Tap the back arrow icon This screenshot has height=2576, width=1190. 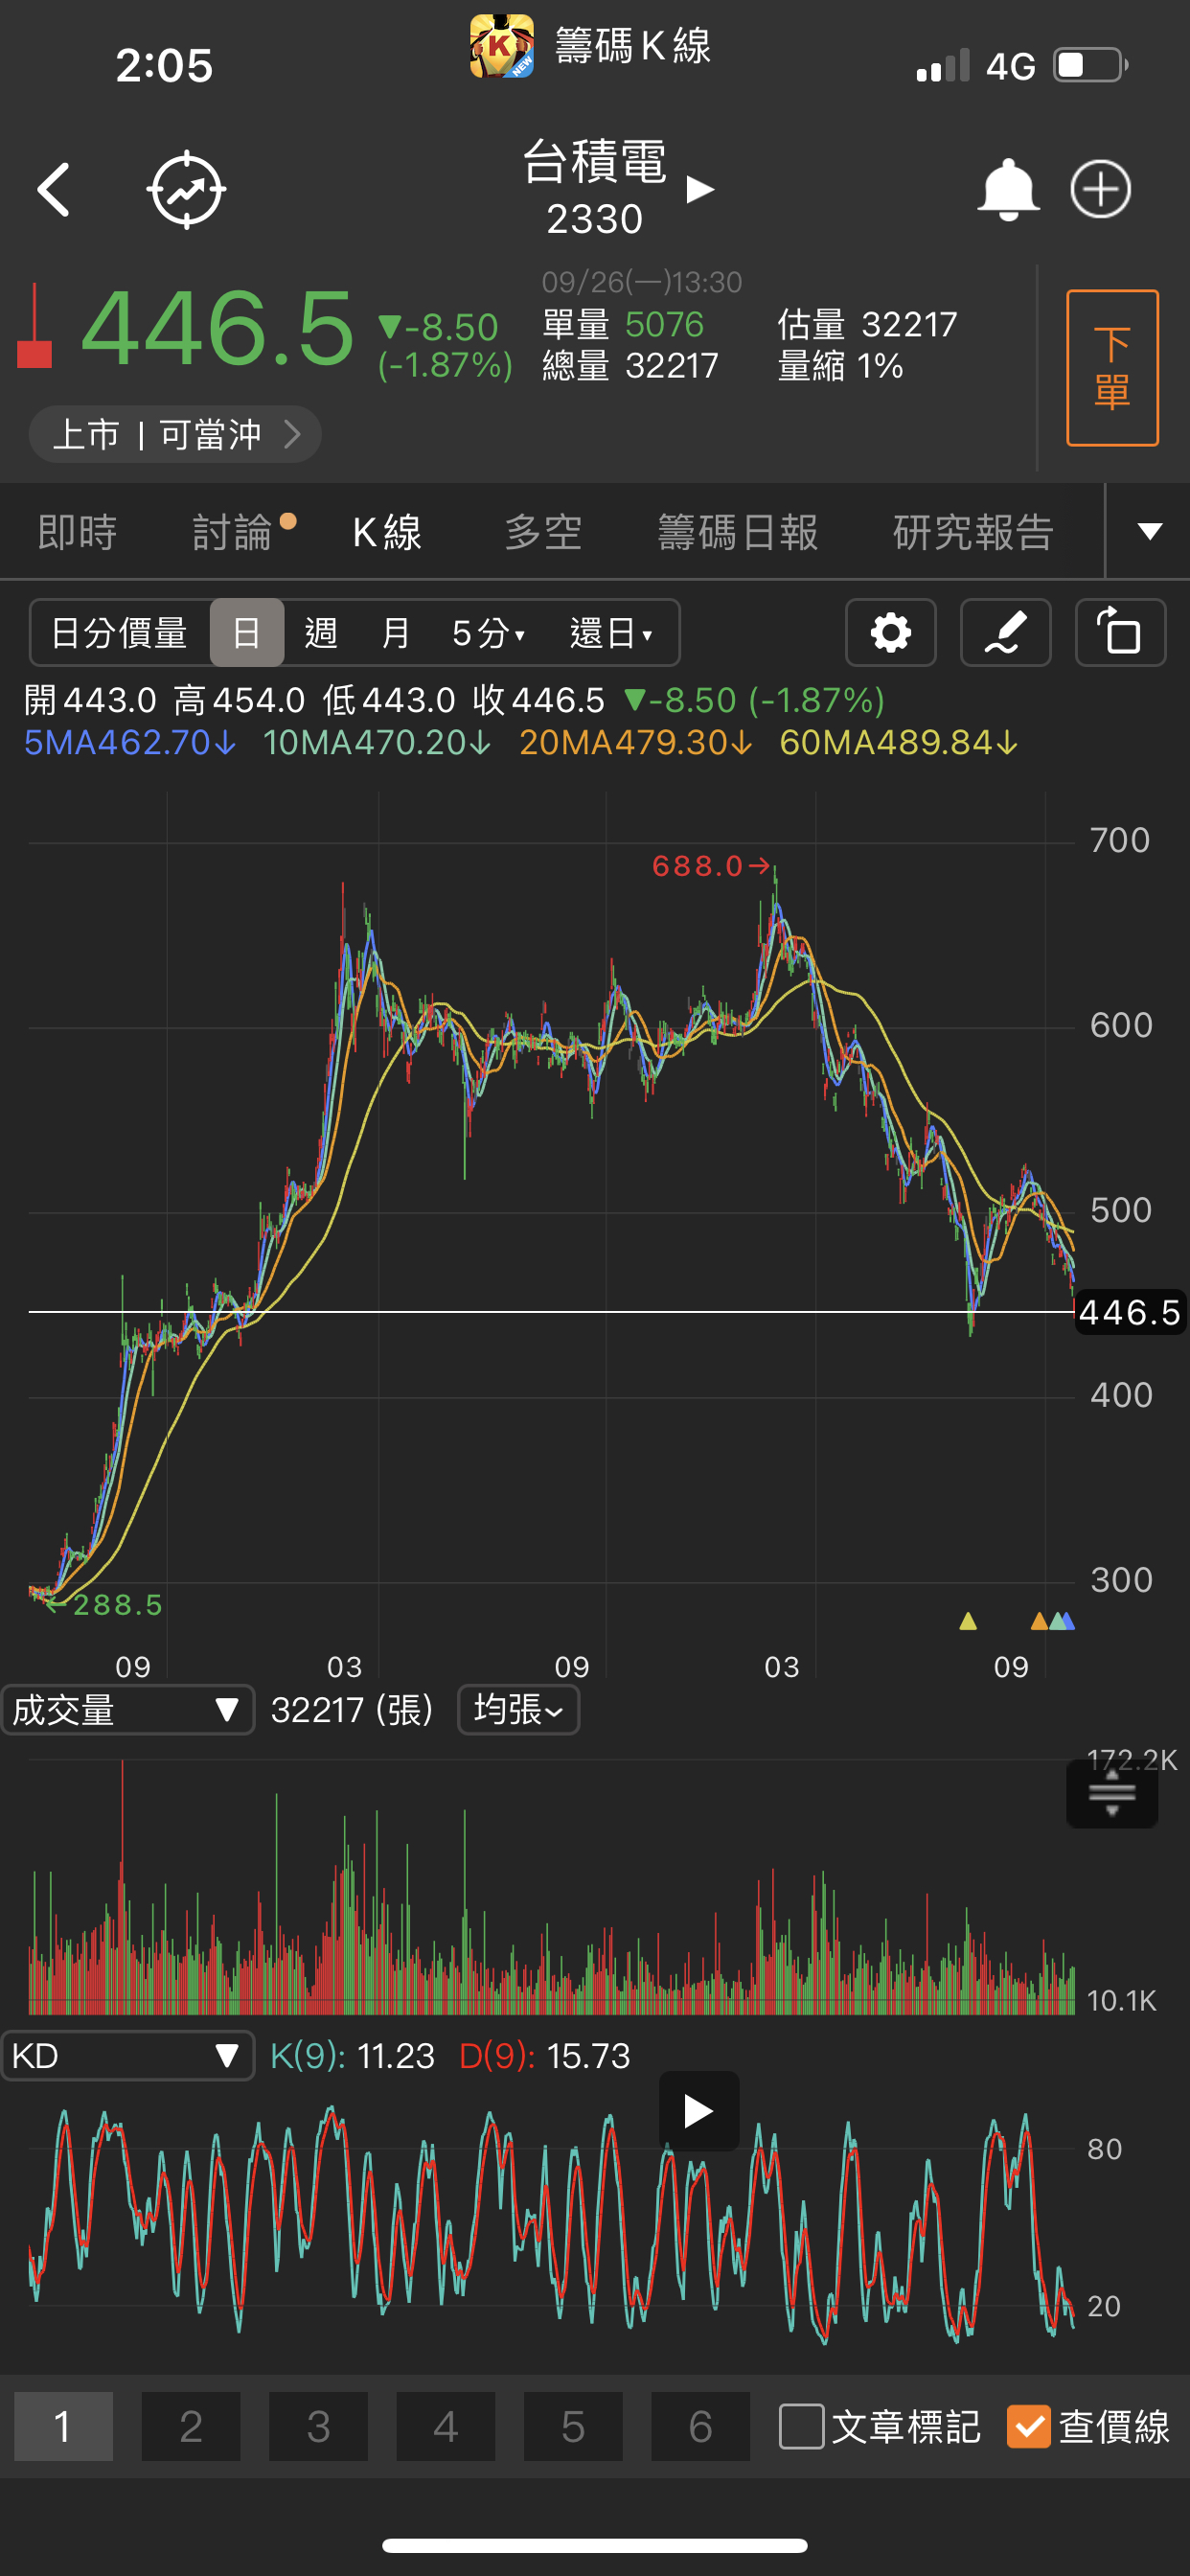tap(54, 189)
